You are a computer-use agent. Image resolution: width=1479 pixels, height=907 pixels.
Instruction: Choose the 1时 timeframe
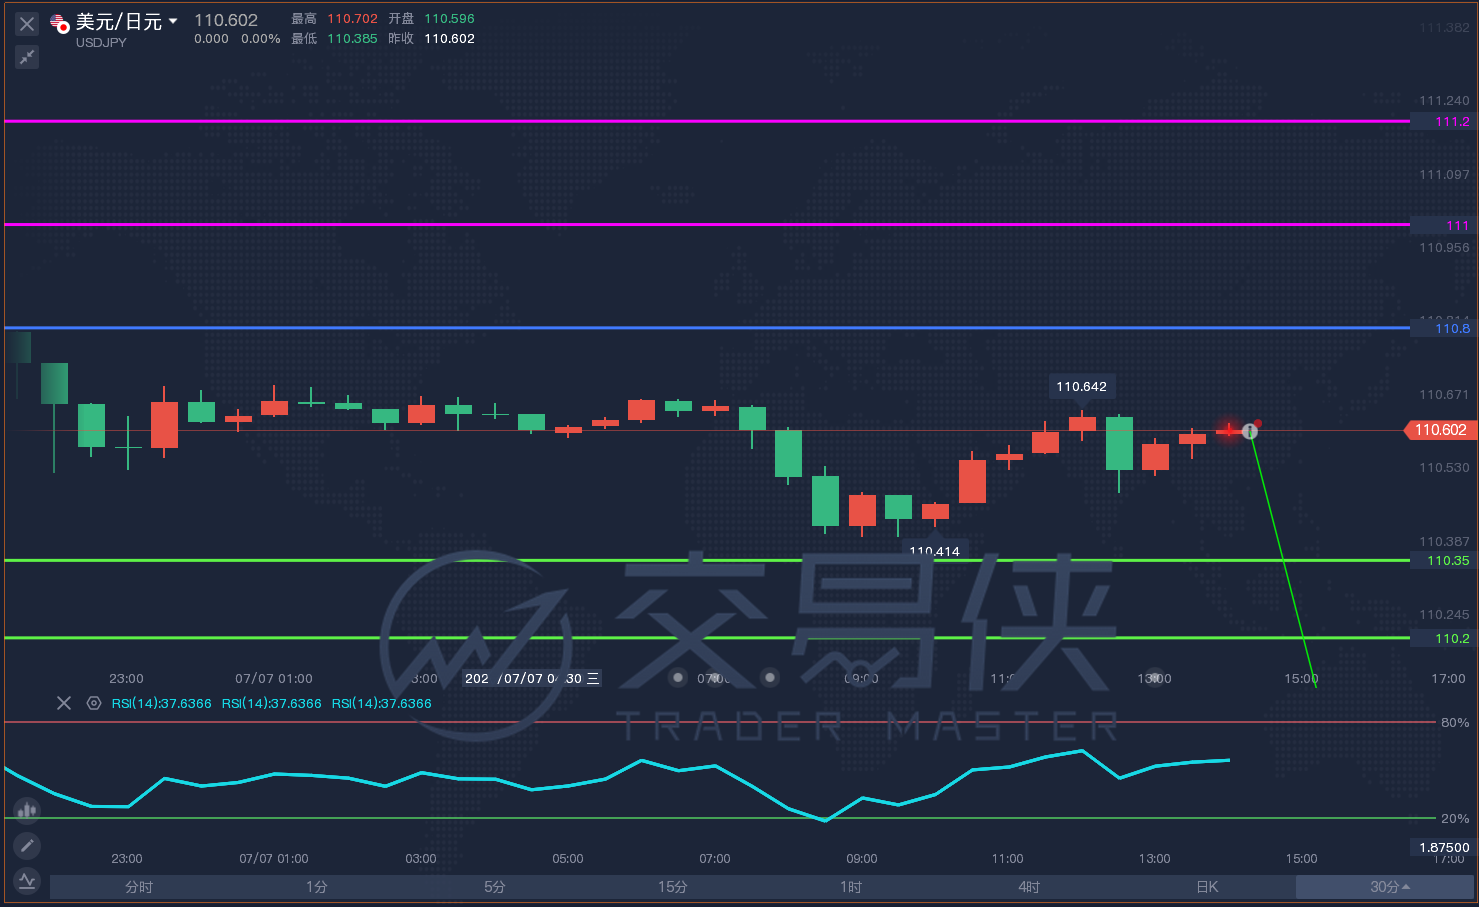(x=851, y=887)
